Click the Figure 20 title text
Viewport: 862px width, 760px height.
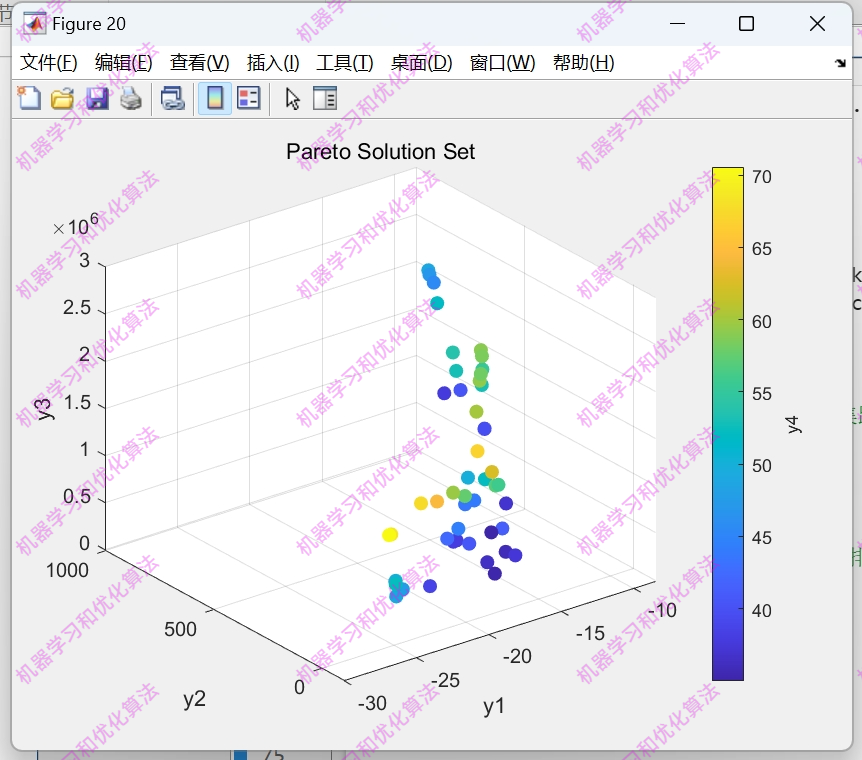[89, 24]
